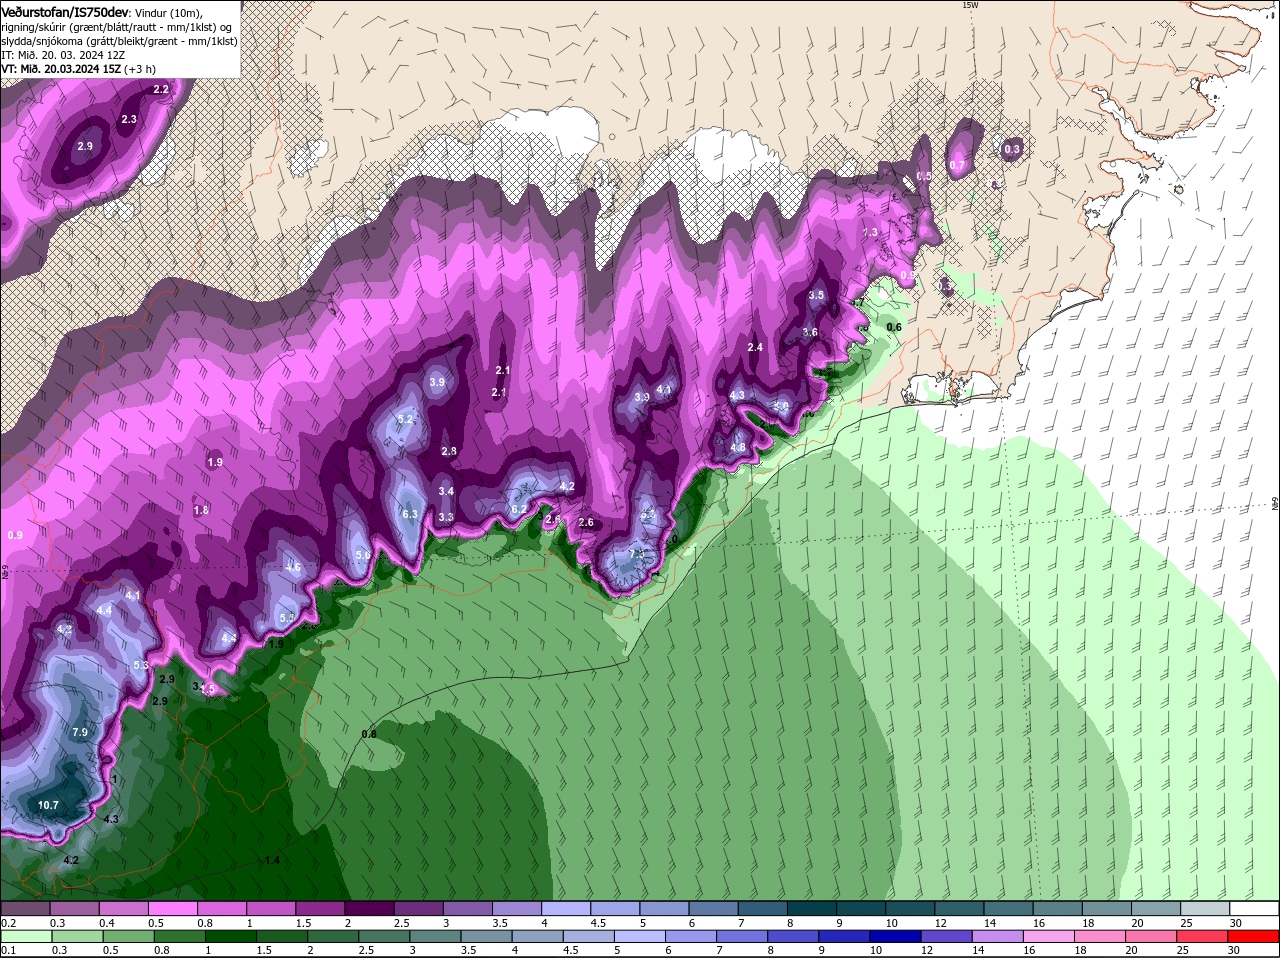Click the 7.9 value above the 10.7 peak
This screenshot has width=1280, height=958.
click(x=81, y=733)
